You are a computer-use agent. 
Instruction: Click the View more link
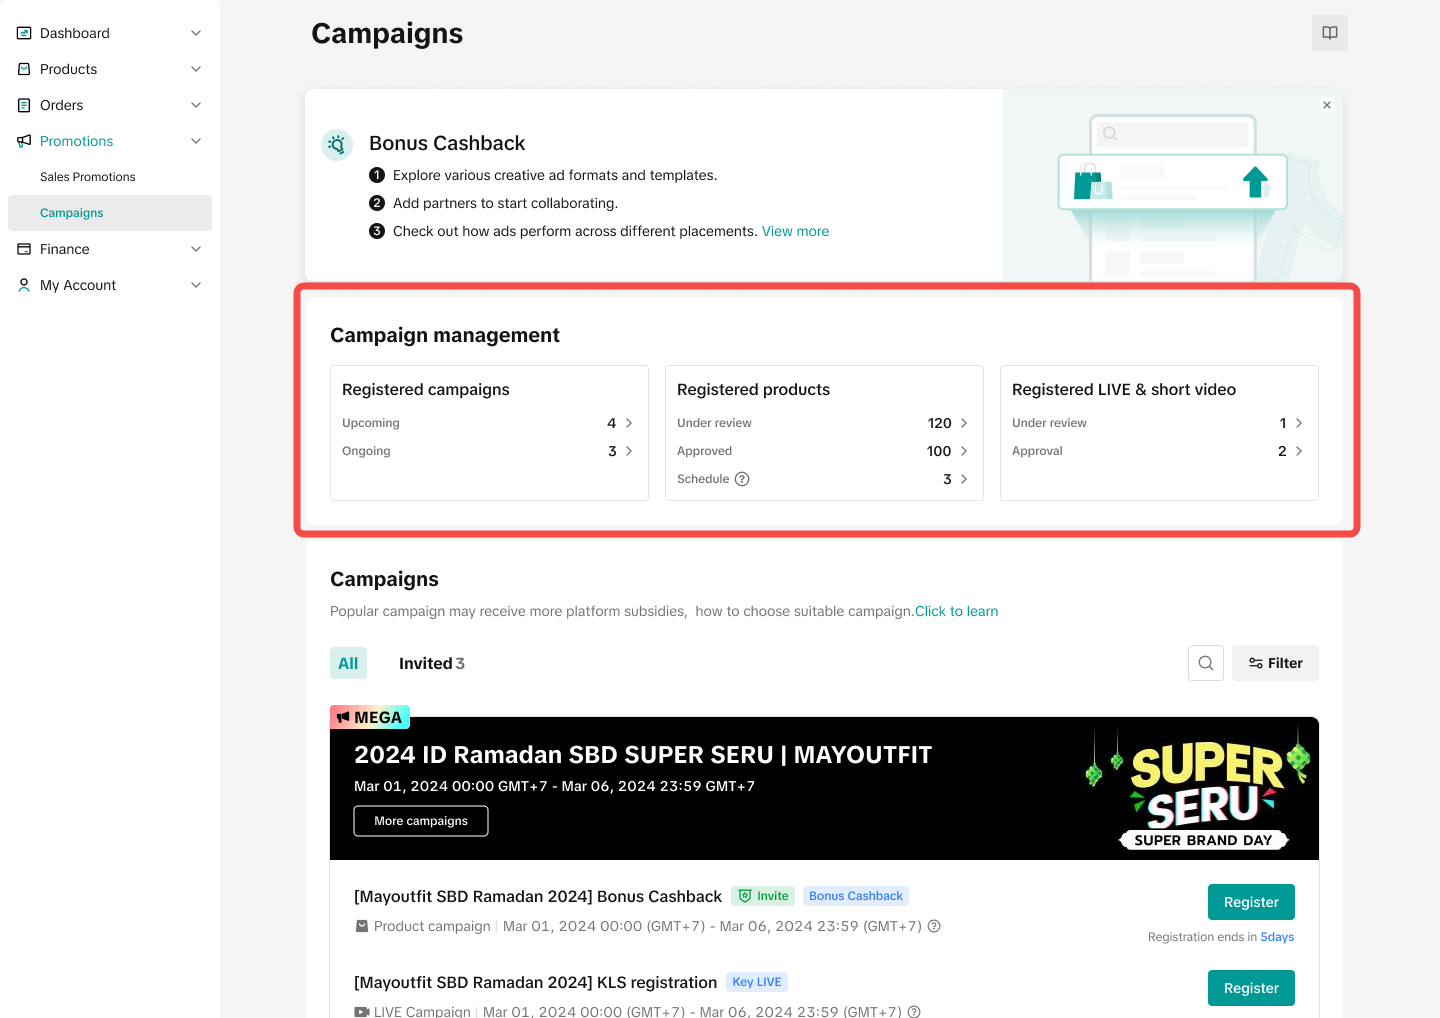[x=795, y=231]
